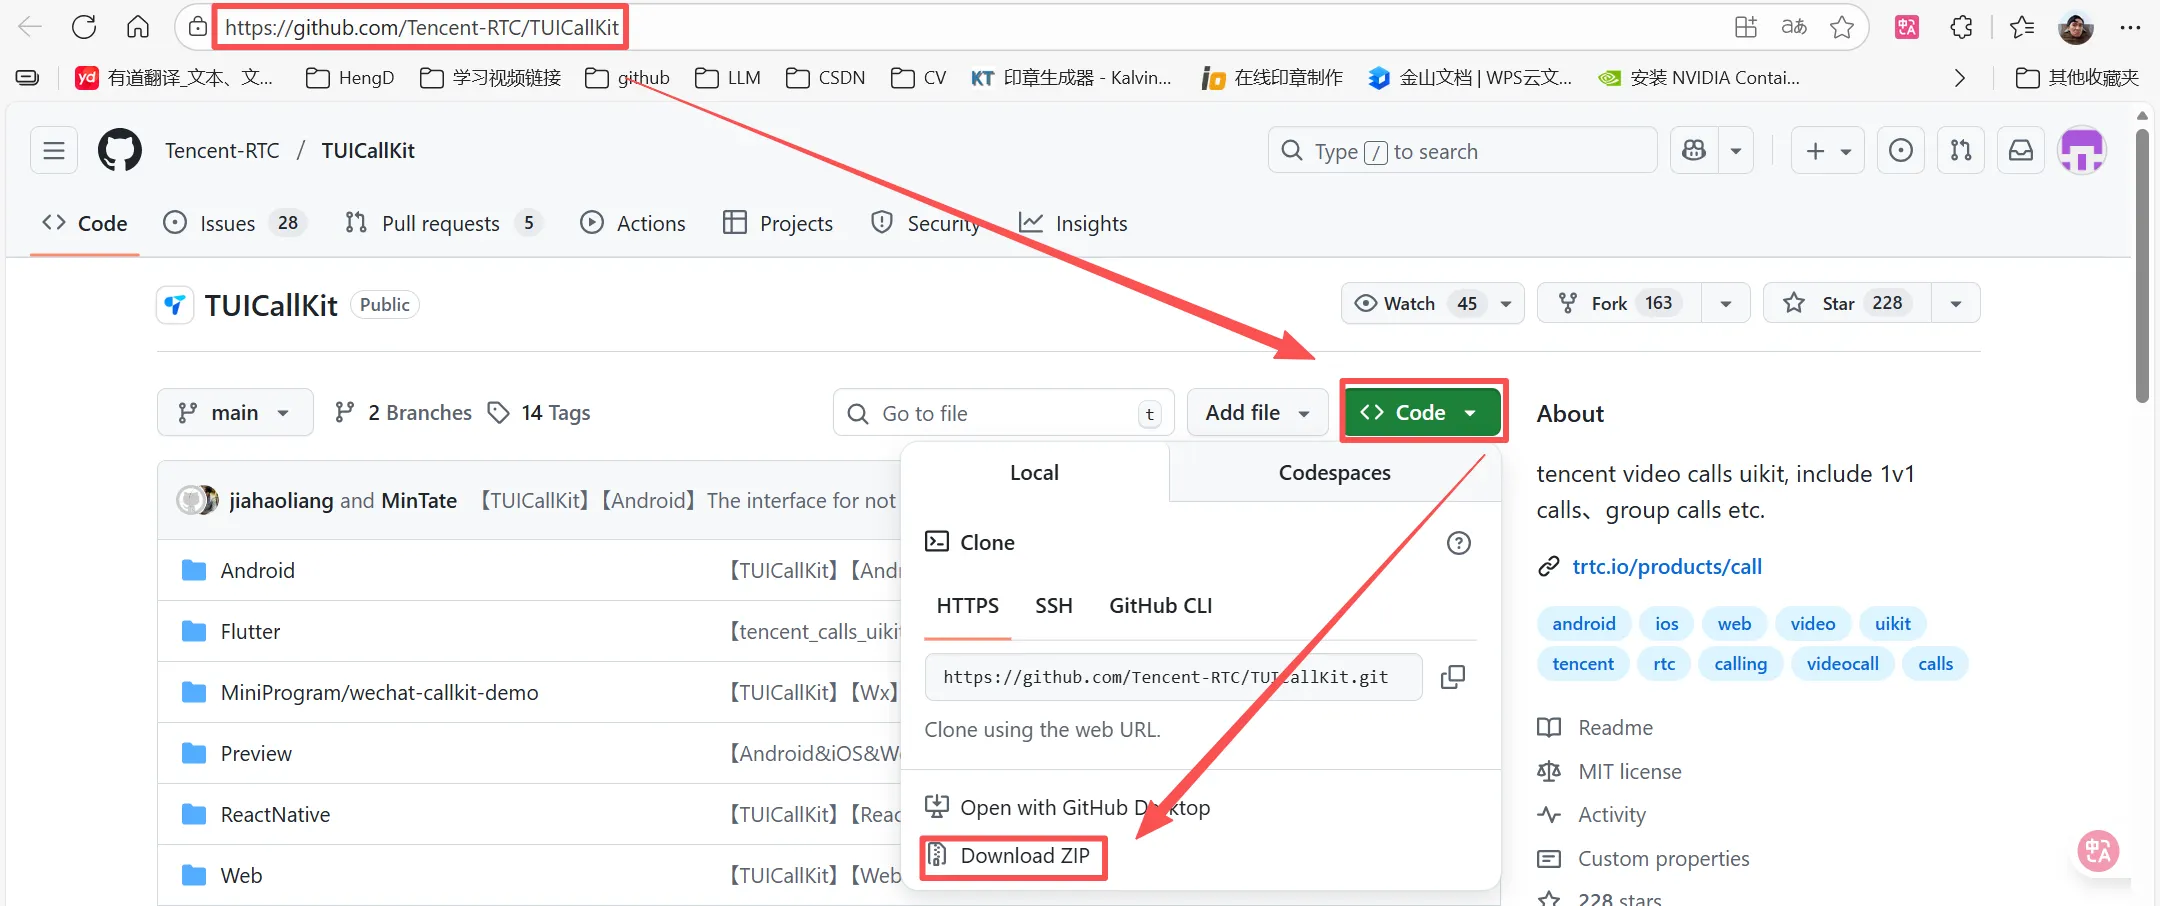
Task: Open the trtc.io/products/call link
Action: tap(1667, 566)
